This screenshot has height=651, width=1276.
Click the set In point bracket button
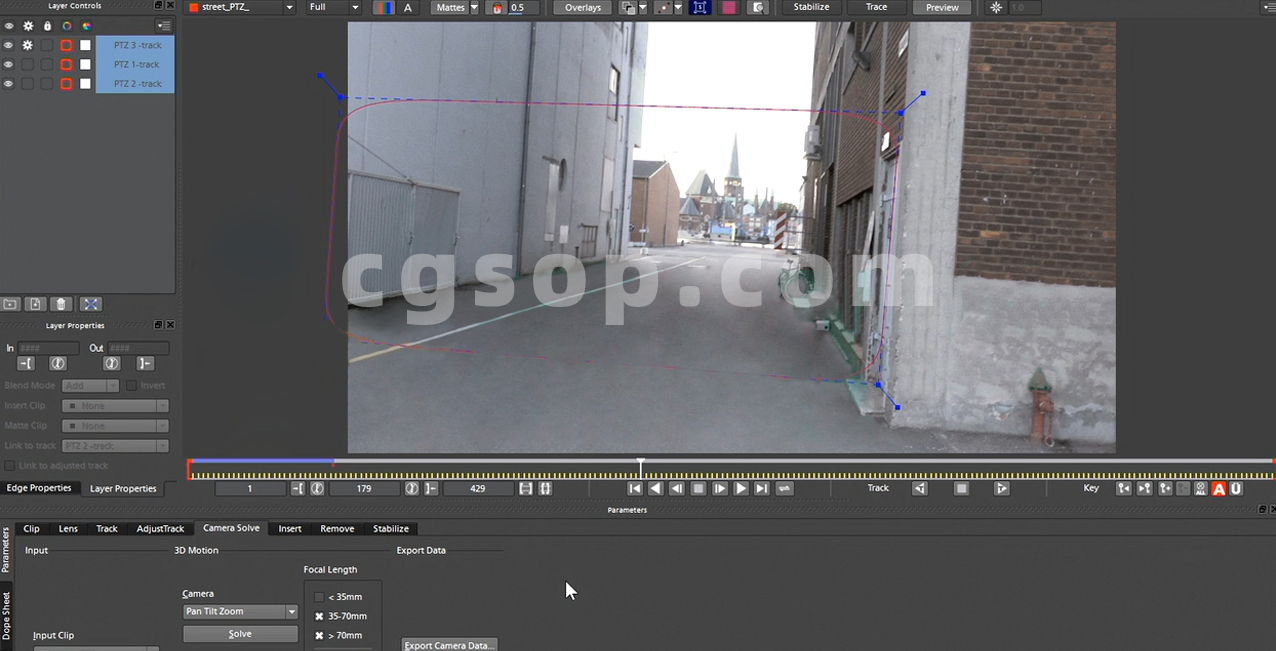(298, 488)
